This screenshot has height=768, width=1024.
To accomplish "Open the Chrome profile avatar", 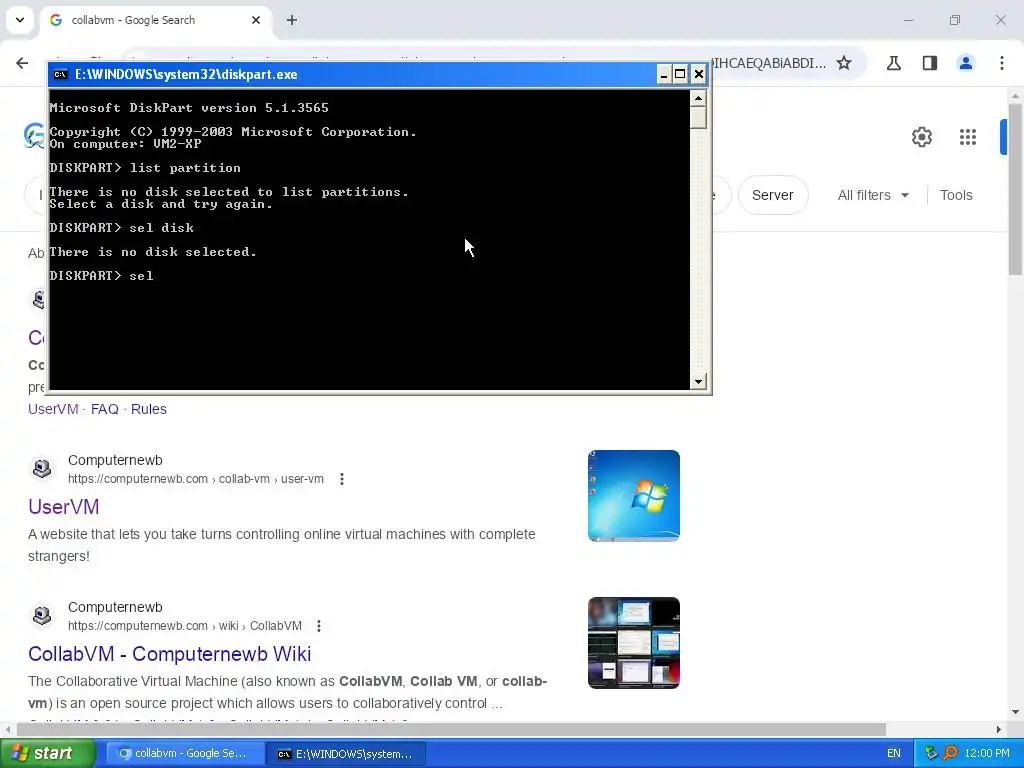I will tap(965, 63).
